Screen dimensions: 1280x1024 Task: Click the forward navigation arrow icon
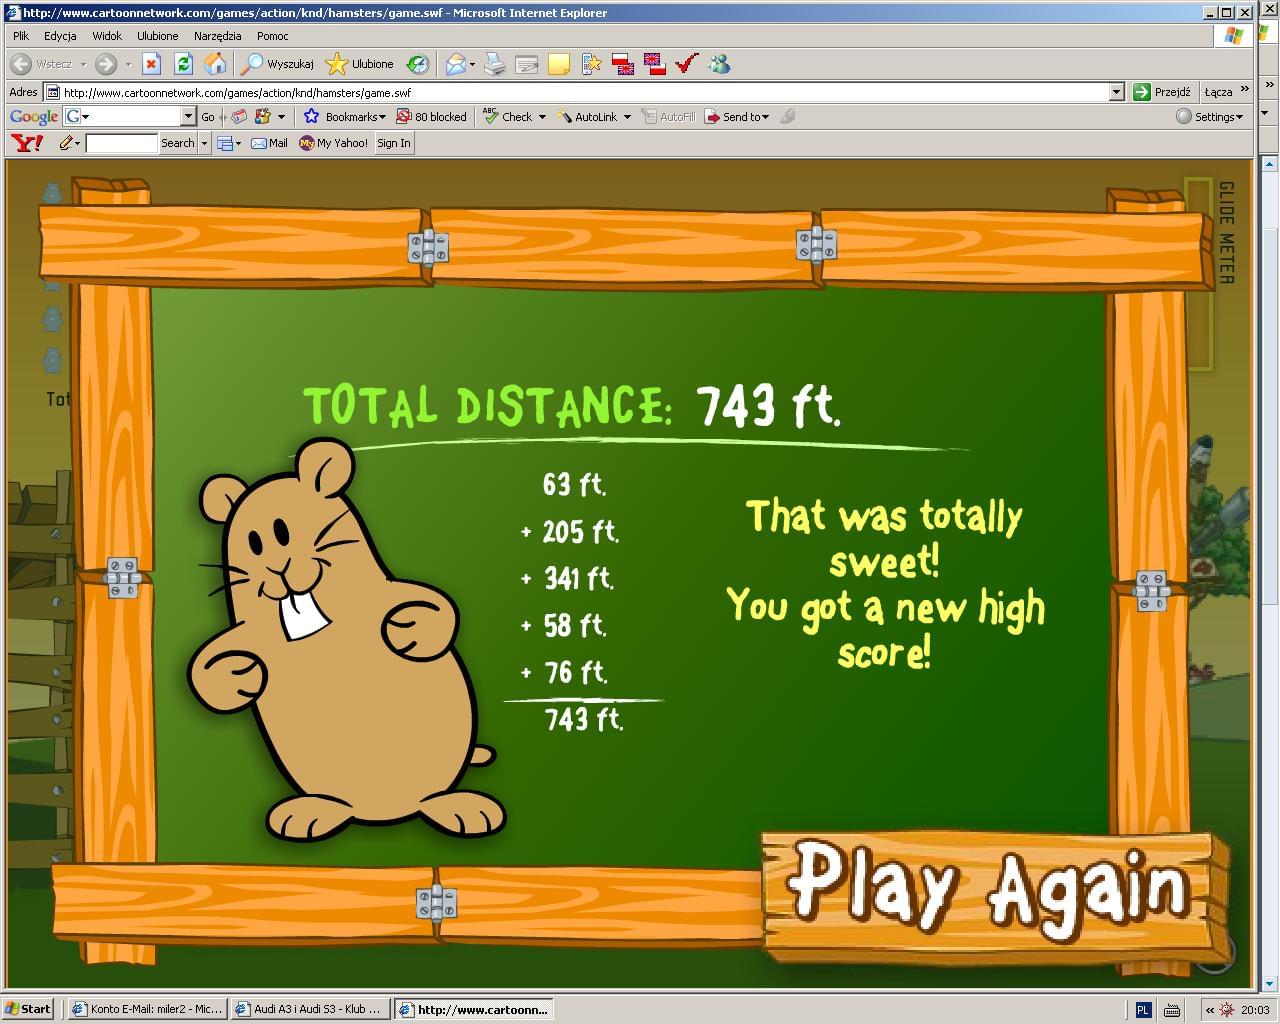point(106,64)
